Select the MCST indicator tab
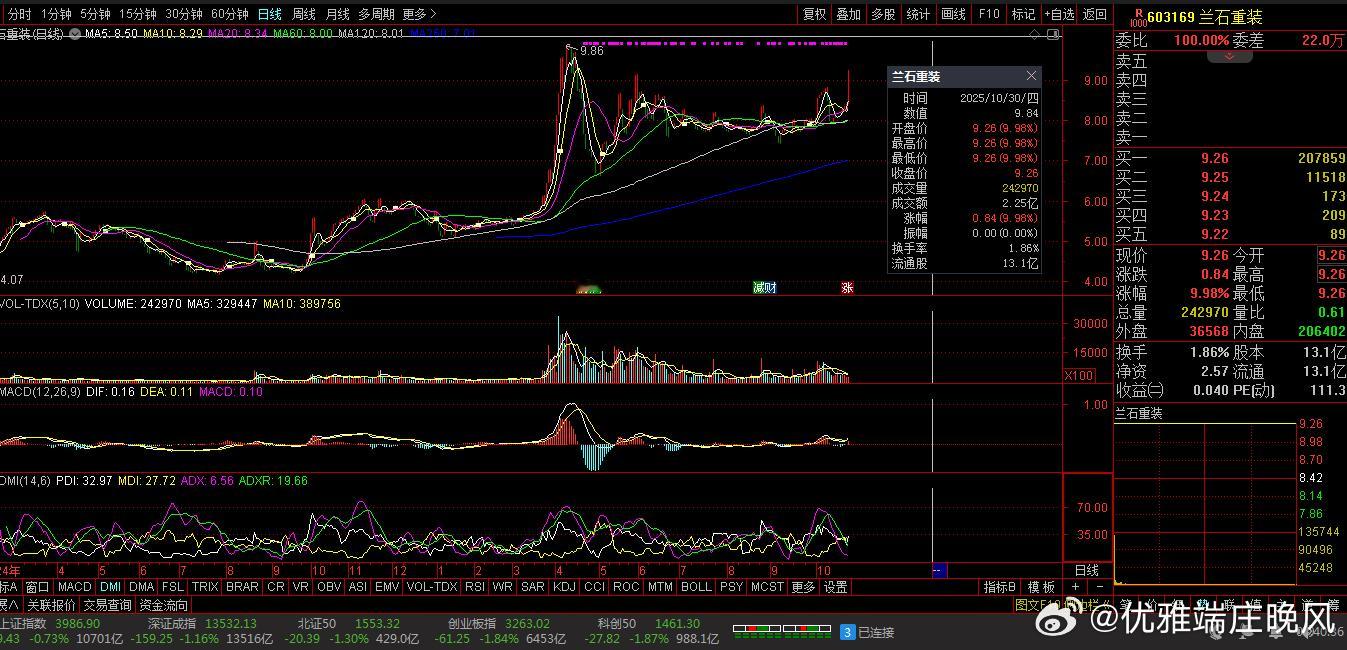 tap(767, 587)
